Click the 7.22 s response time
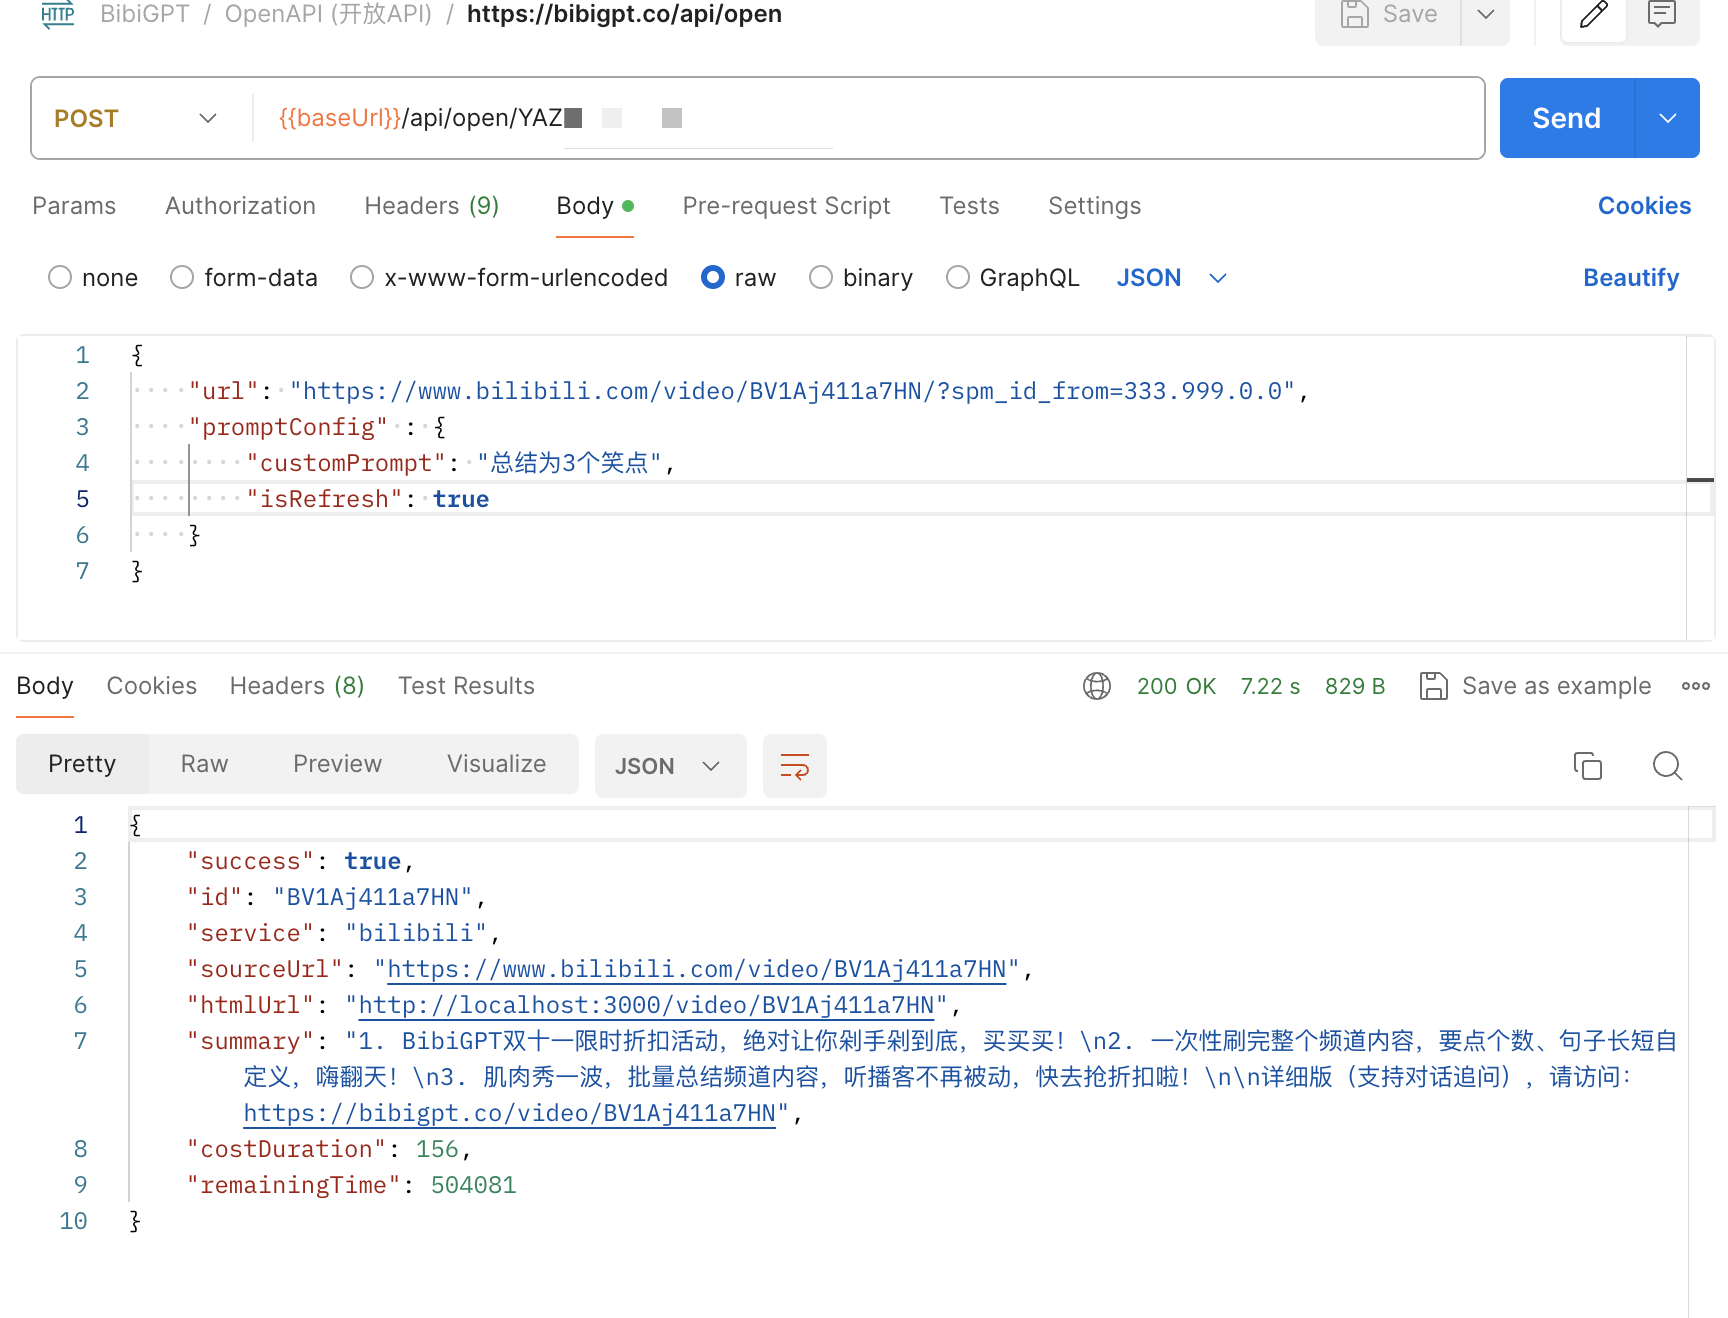 (x=1270, y=686)
